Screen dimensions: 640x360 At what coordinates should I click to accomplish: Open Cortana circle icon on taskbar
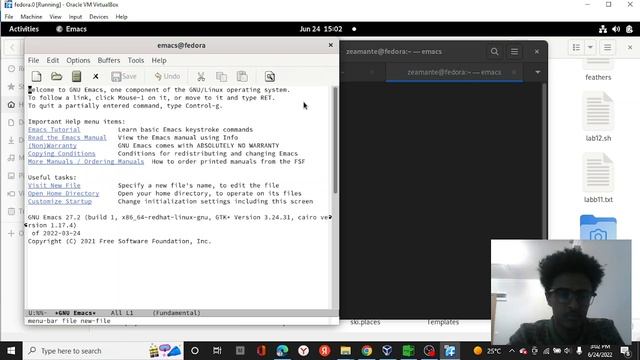click(x=195, y=351)
